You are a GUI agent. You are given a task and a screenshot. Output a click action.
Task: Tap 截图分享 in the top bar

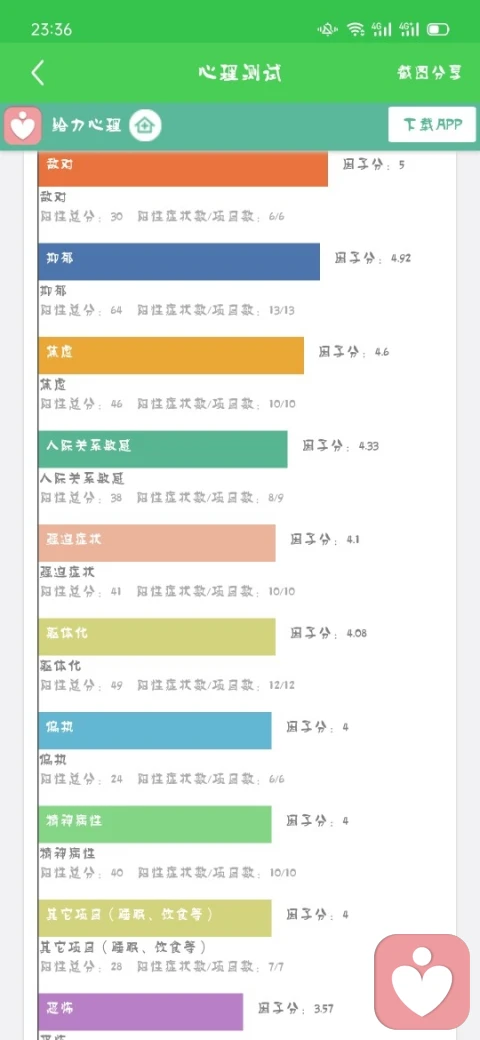pos(429,73)
